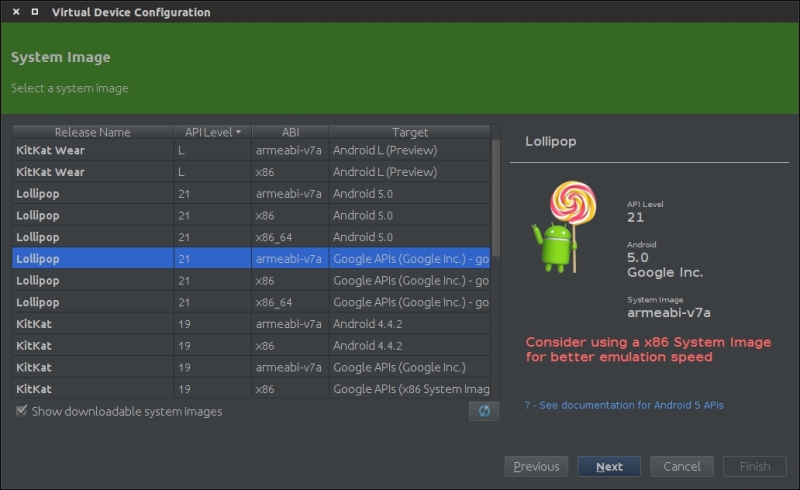Select KitKat x86 Android 4.4.2 row
The image size is (800, 490).
(251, 346)
